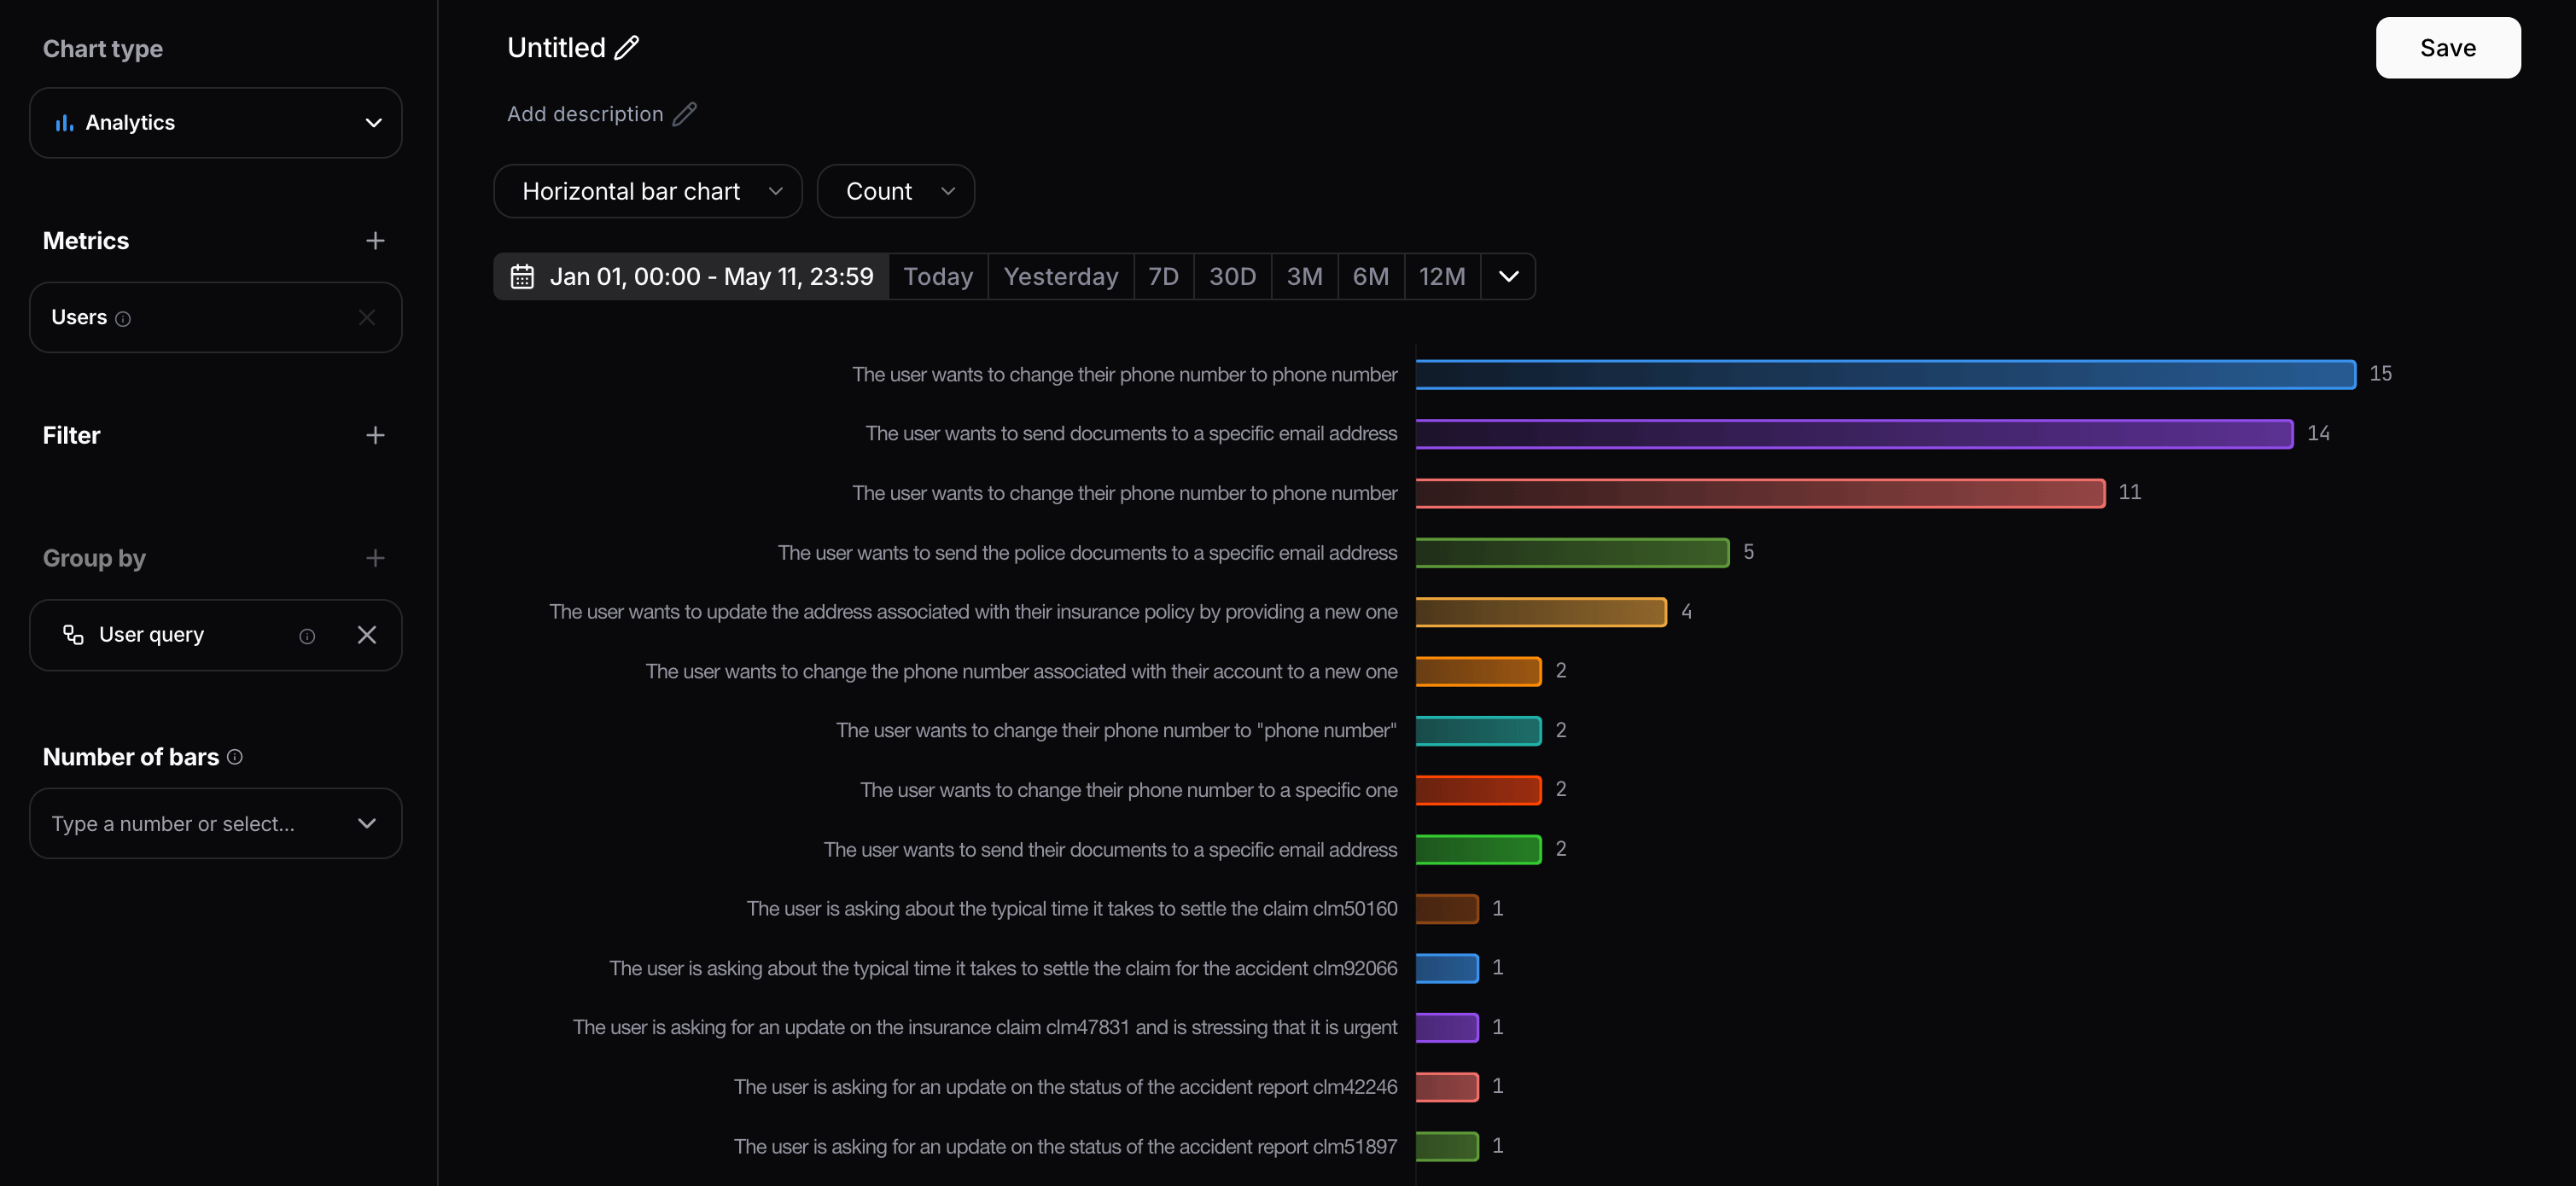Image resolution: width=2576 pixels, height=1186 pixels.
Task: Click the Untitled chart title
Action: click(556, 48)
